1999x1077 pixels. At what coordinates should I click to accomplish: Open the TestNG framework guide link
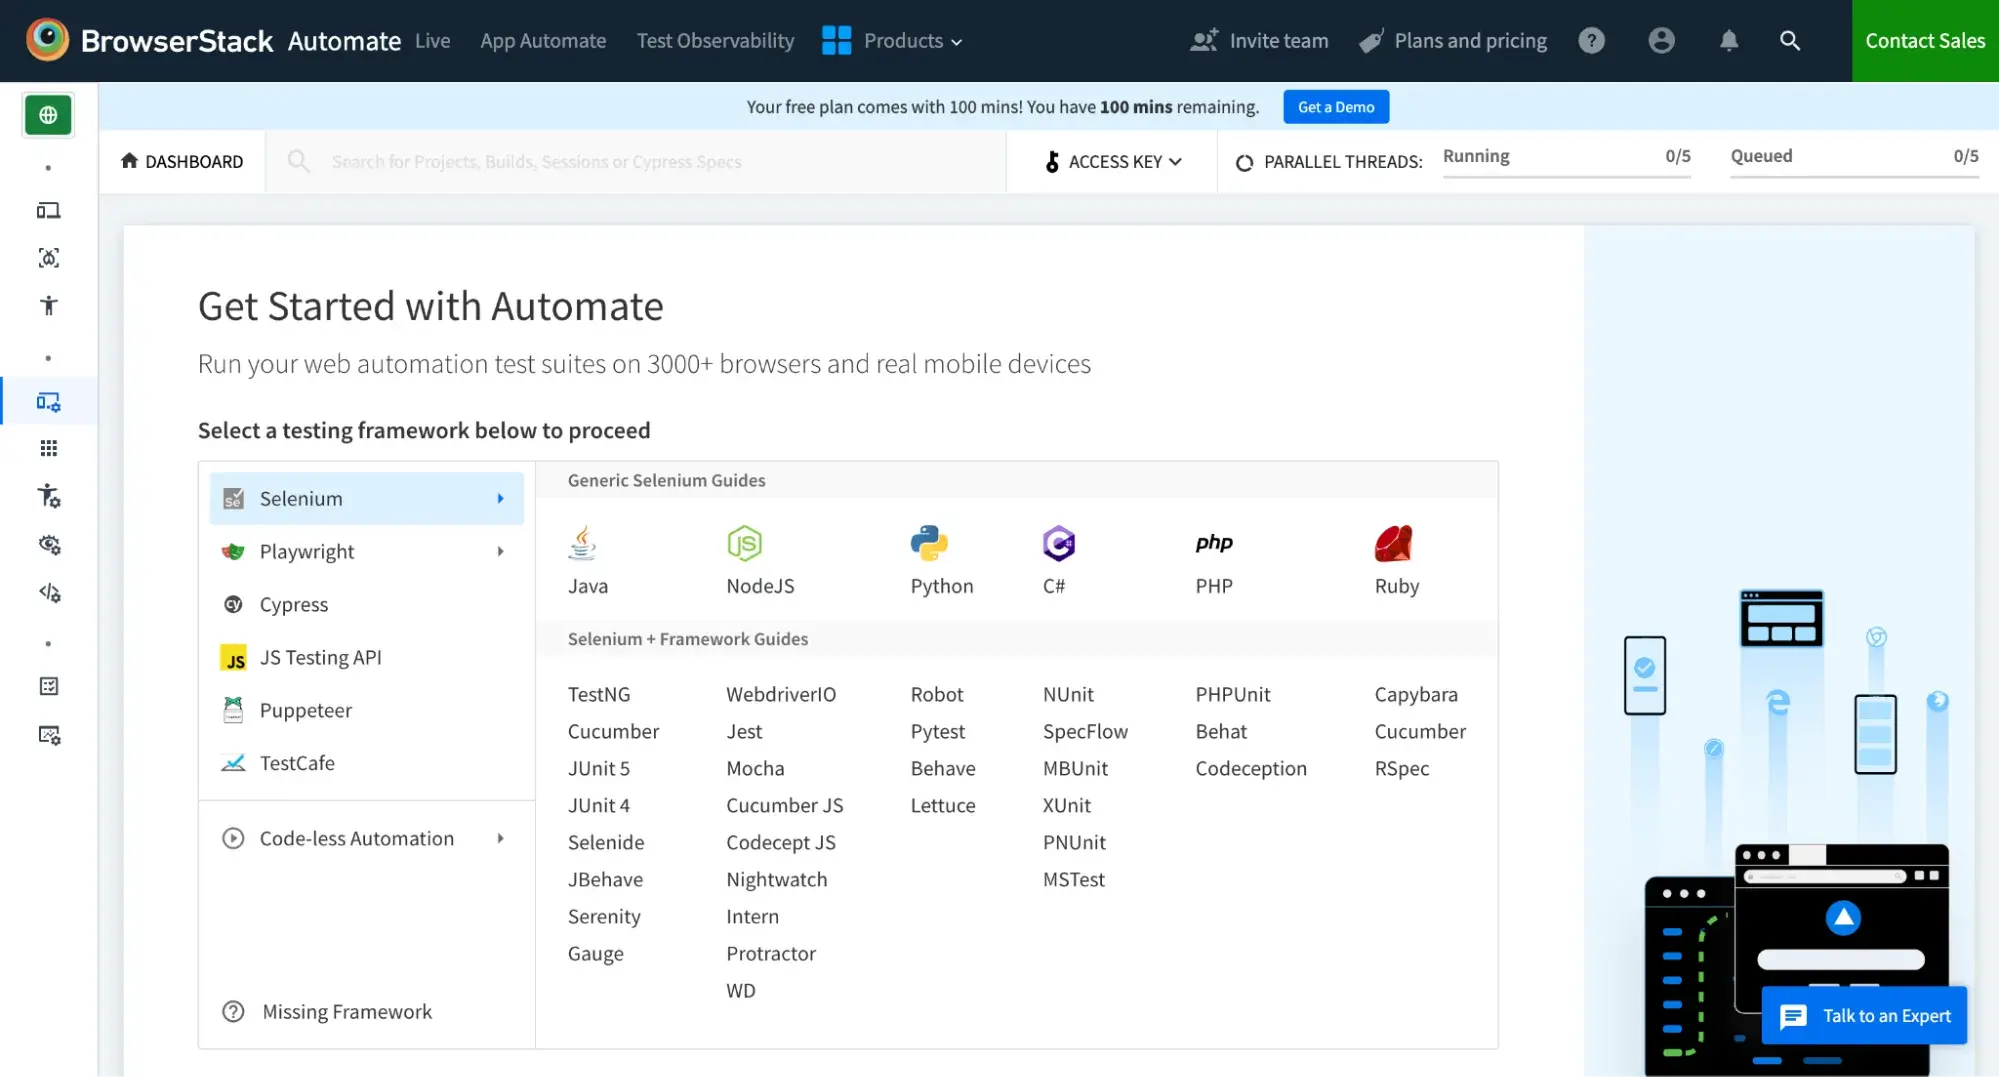coord(599,695)
